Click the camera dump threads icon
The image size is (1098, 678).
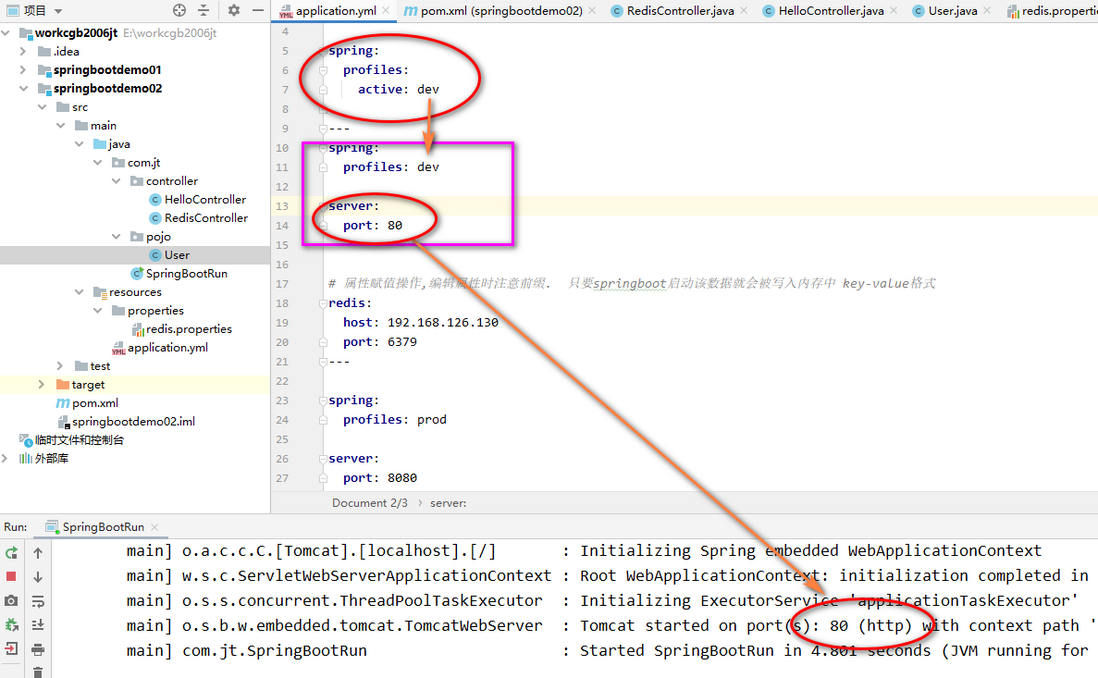pos(11,601)
